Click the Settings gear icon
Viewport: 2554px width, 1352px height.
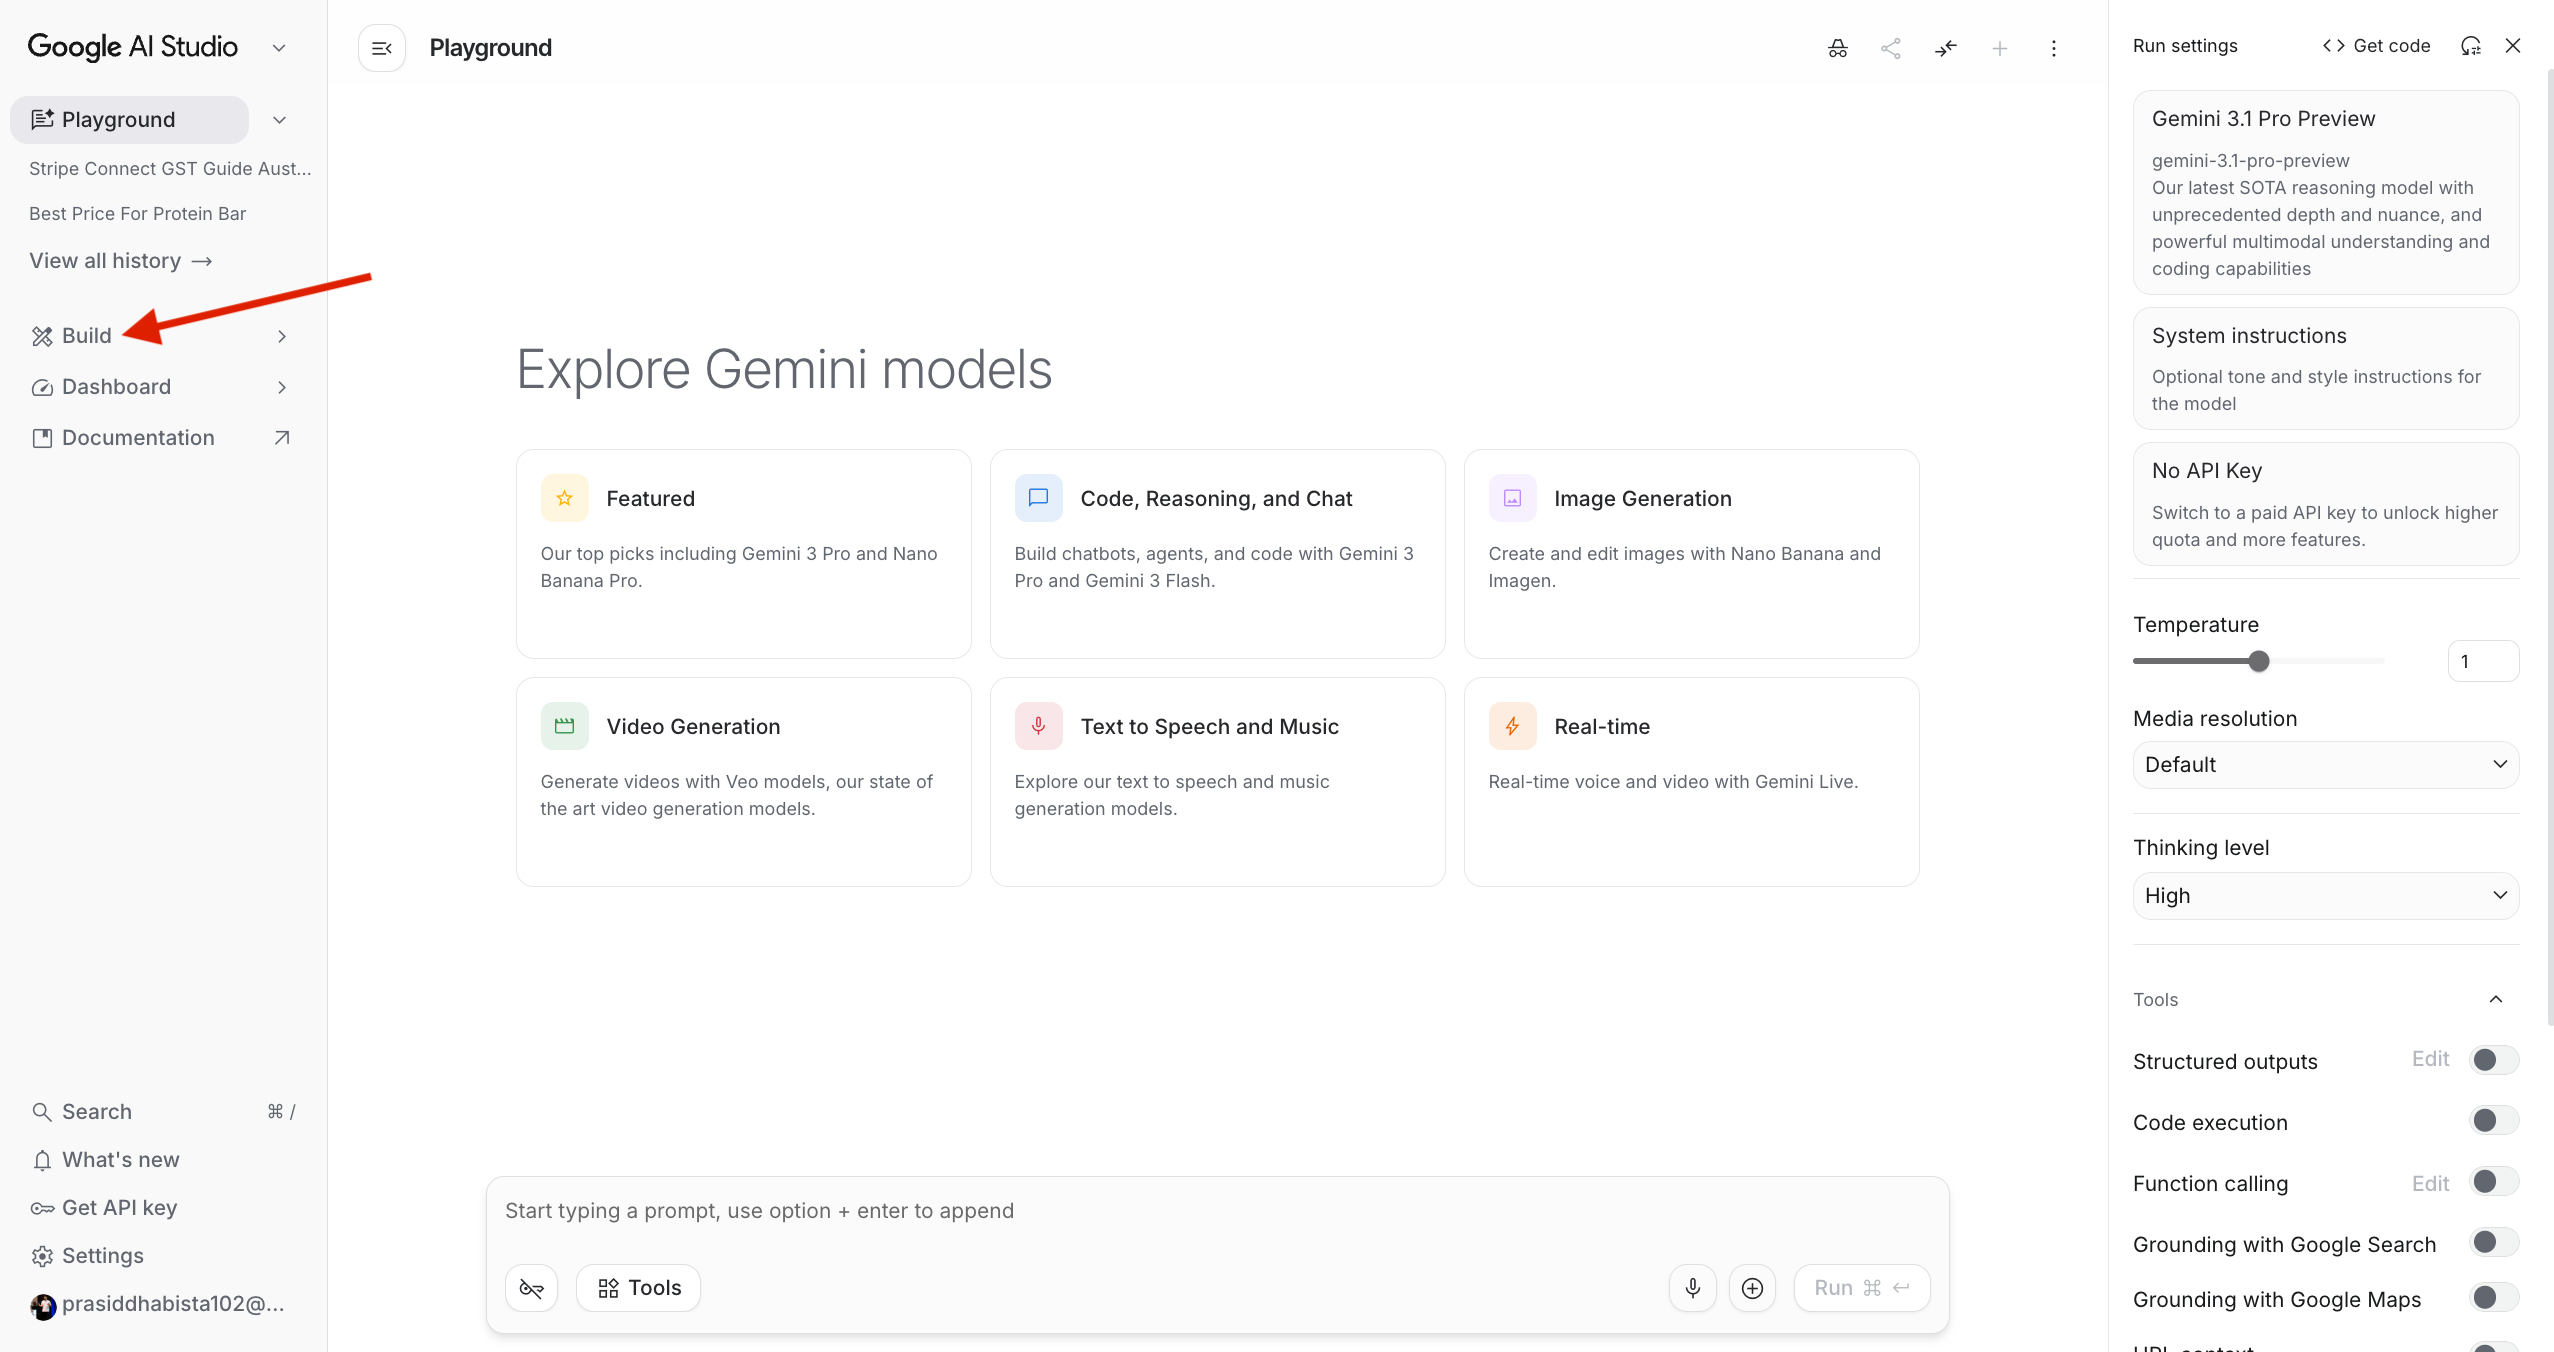pos(42,1256)
